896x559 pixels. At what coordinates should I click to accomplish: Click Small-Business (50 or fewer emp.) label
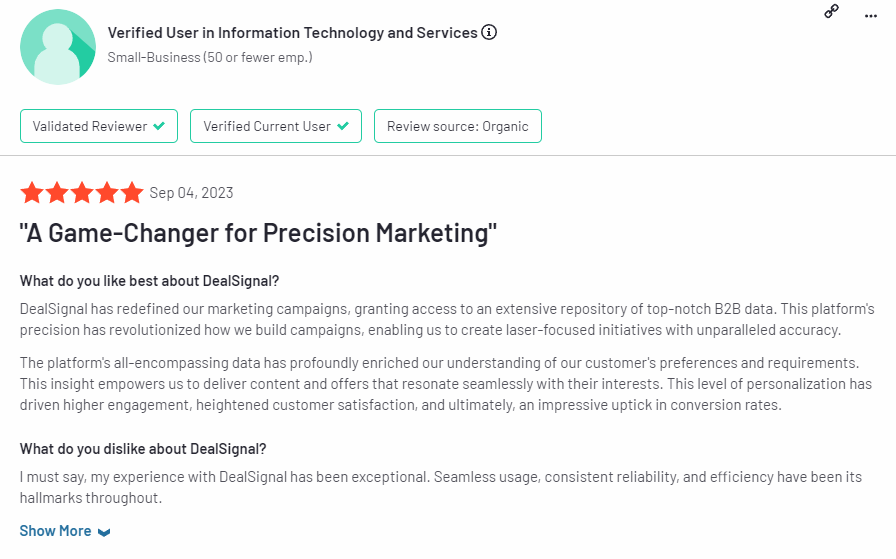[210, 57]
